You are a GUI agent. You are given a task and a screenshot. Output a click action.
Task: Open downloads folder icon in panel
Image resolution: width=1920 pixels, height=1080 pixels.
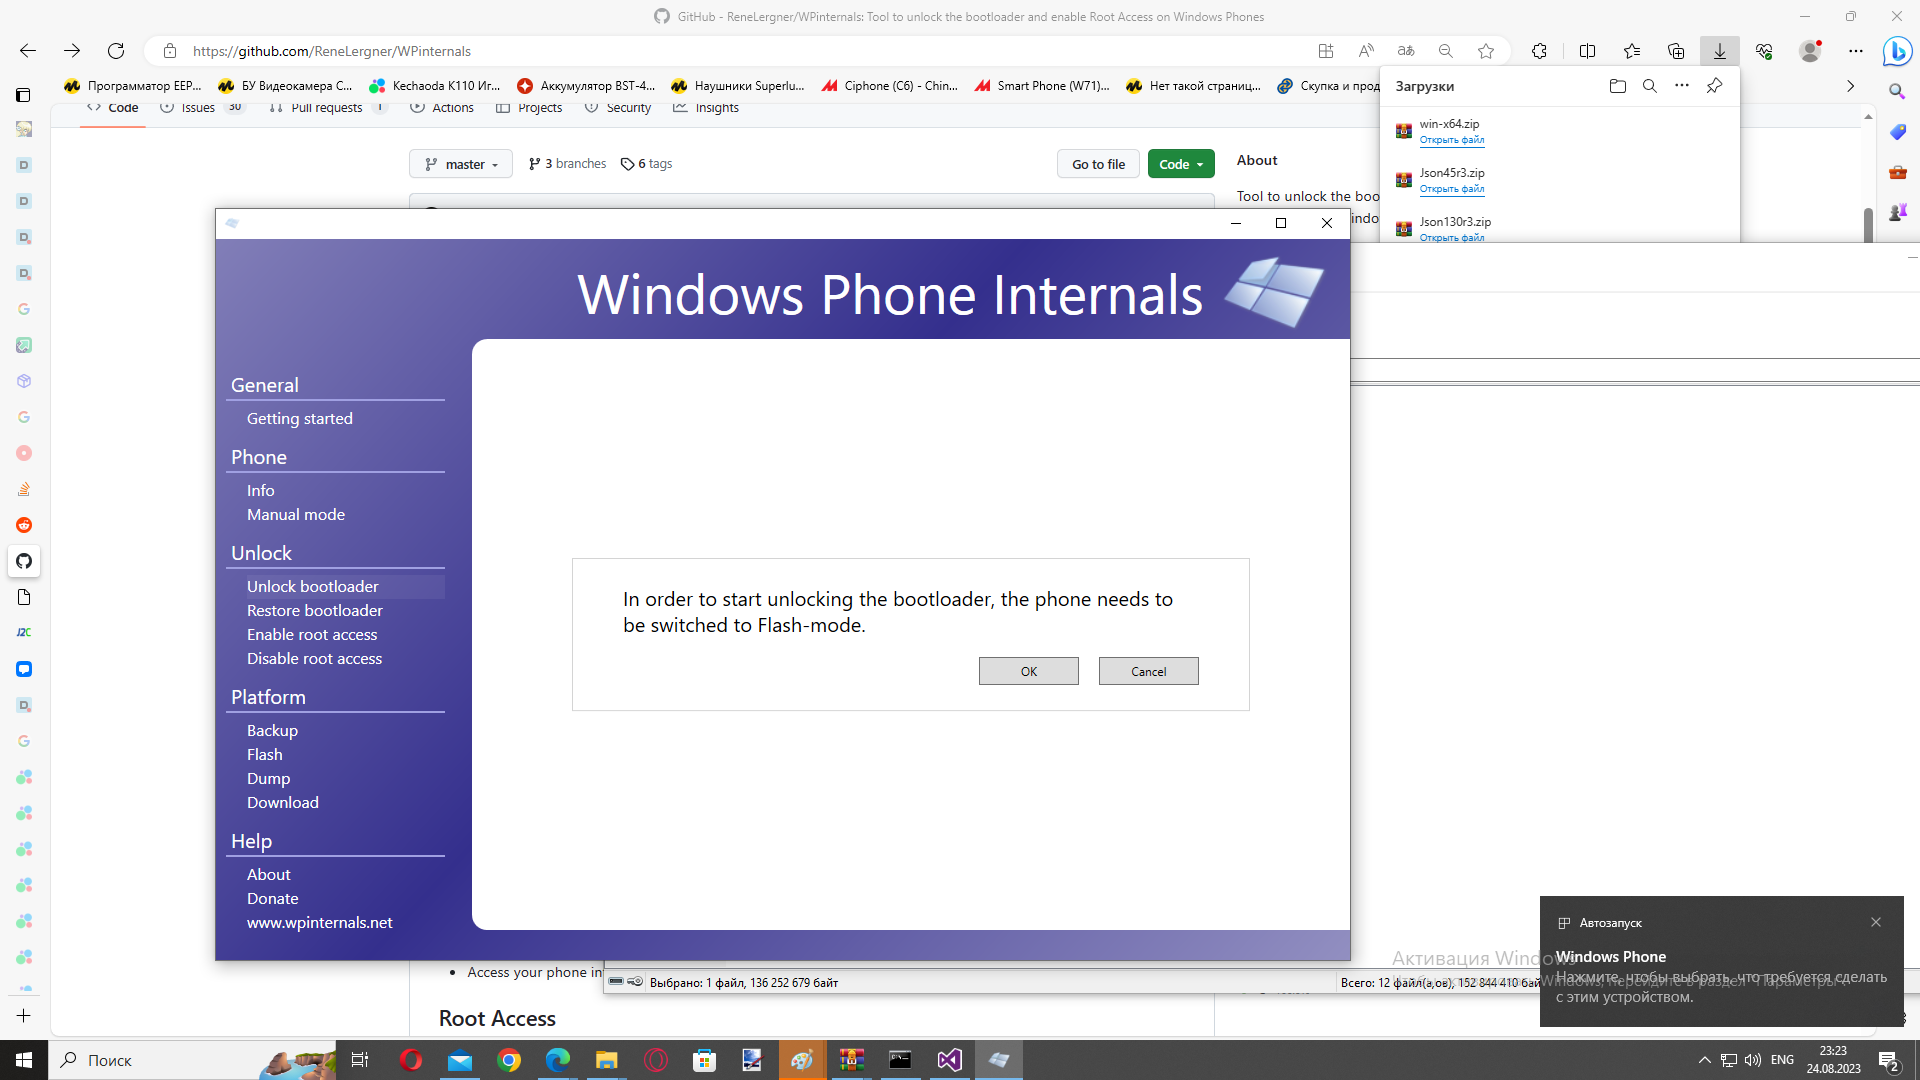click(x=1617, y=86)
